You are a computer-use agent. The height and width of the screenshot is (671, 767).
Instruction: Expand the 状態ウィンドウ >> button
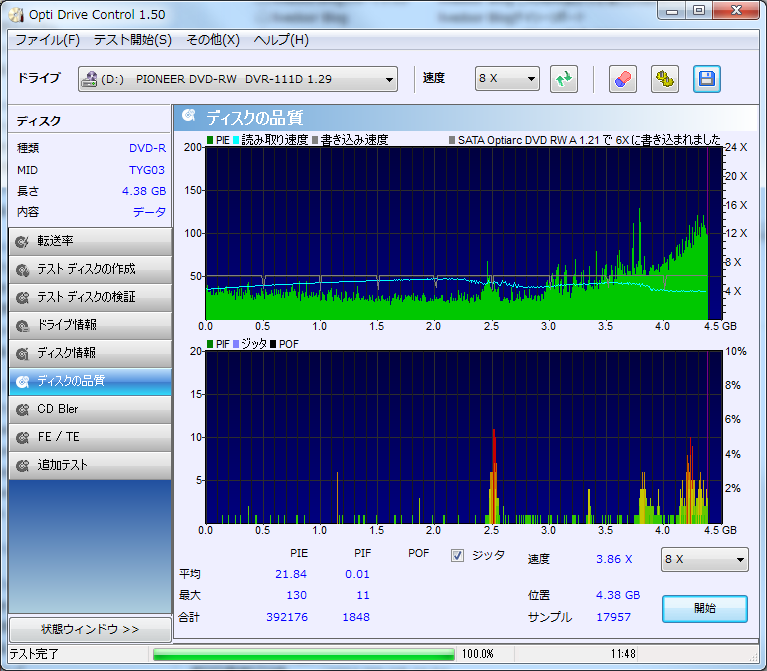pyautogui.click(x=90, y=629)
